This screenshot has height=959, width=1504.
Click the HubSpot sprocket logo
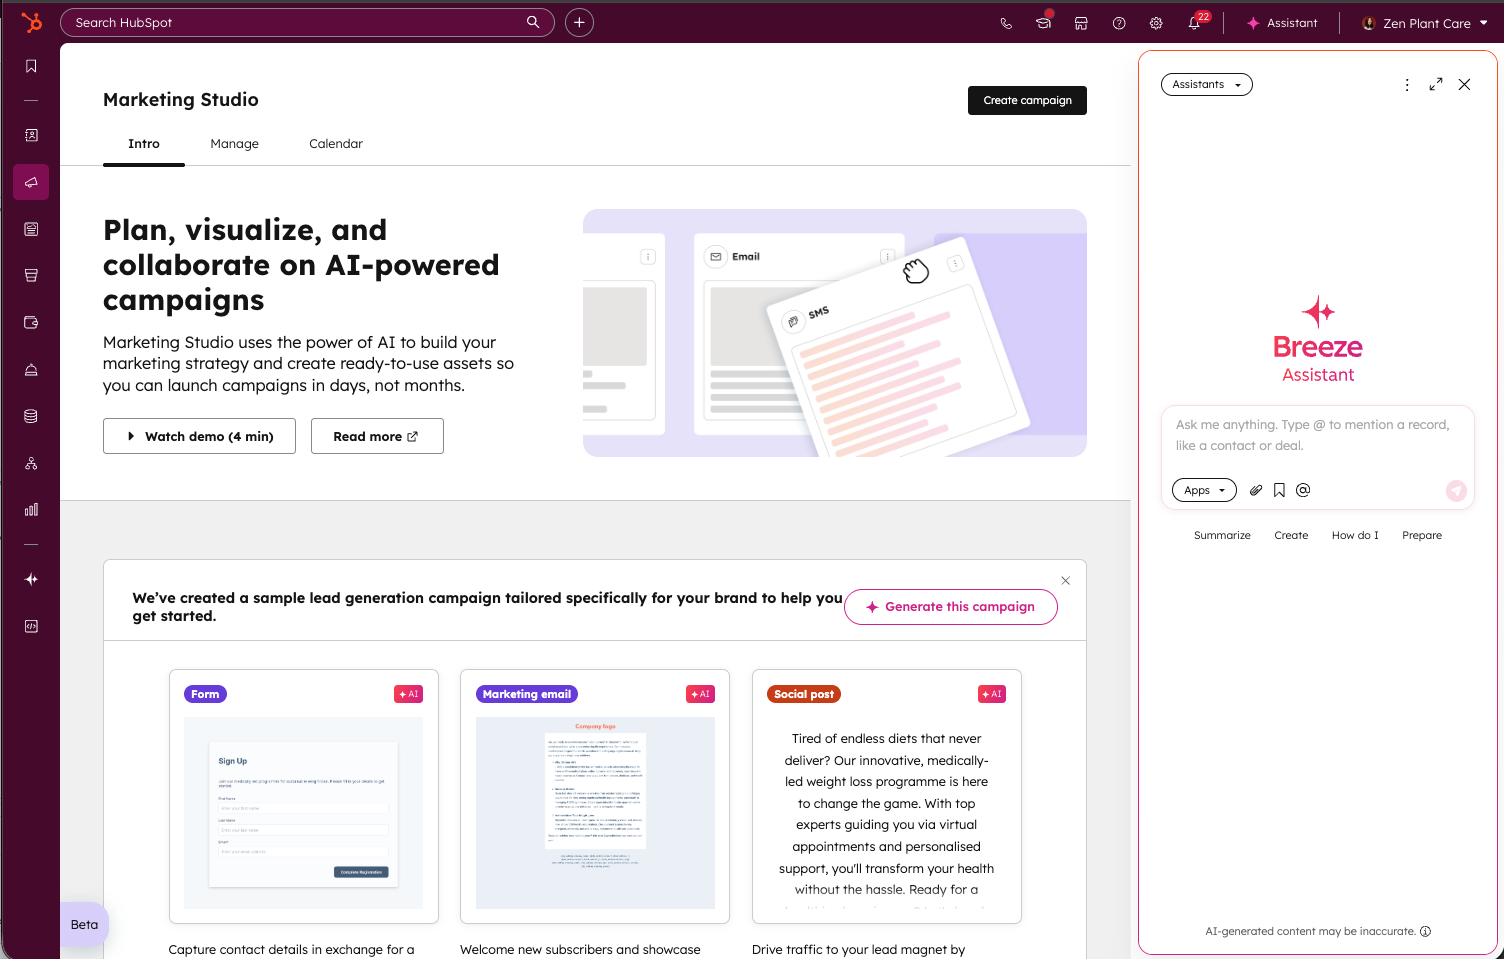31,22
